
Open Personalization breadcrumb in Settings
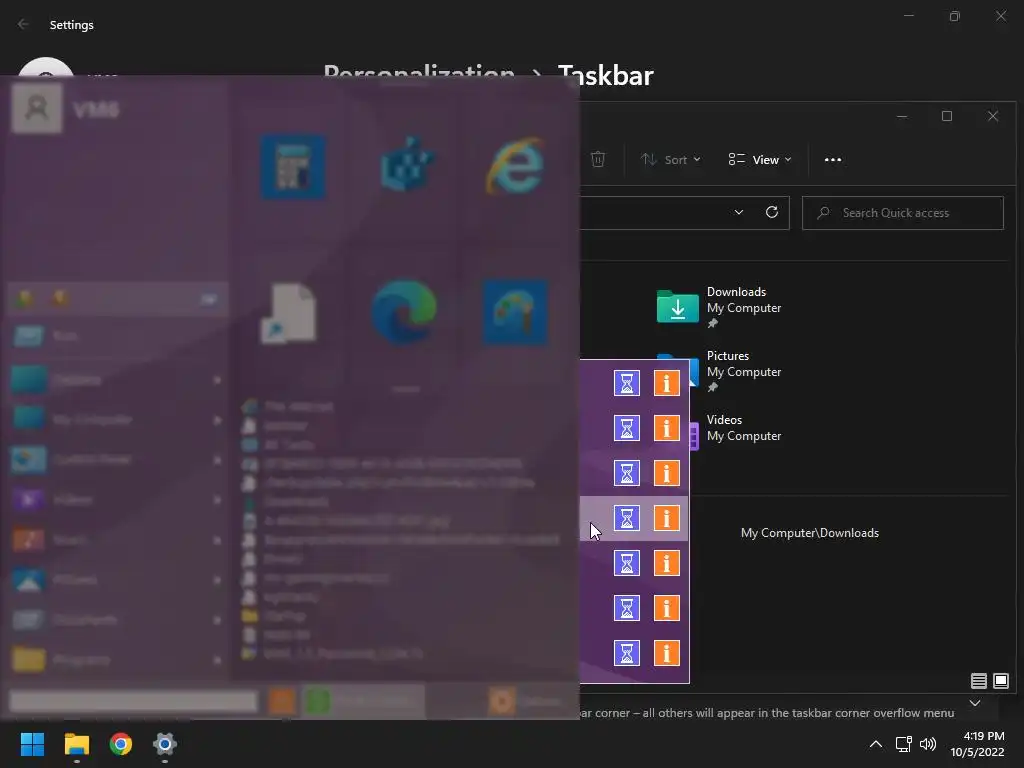point(419,74)
